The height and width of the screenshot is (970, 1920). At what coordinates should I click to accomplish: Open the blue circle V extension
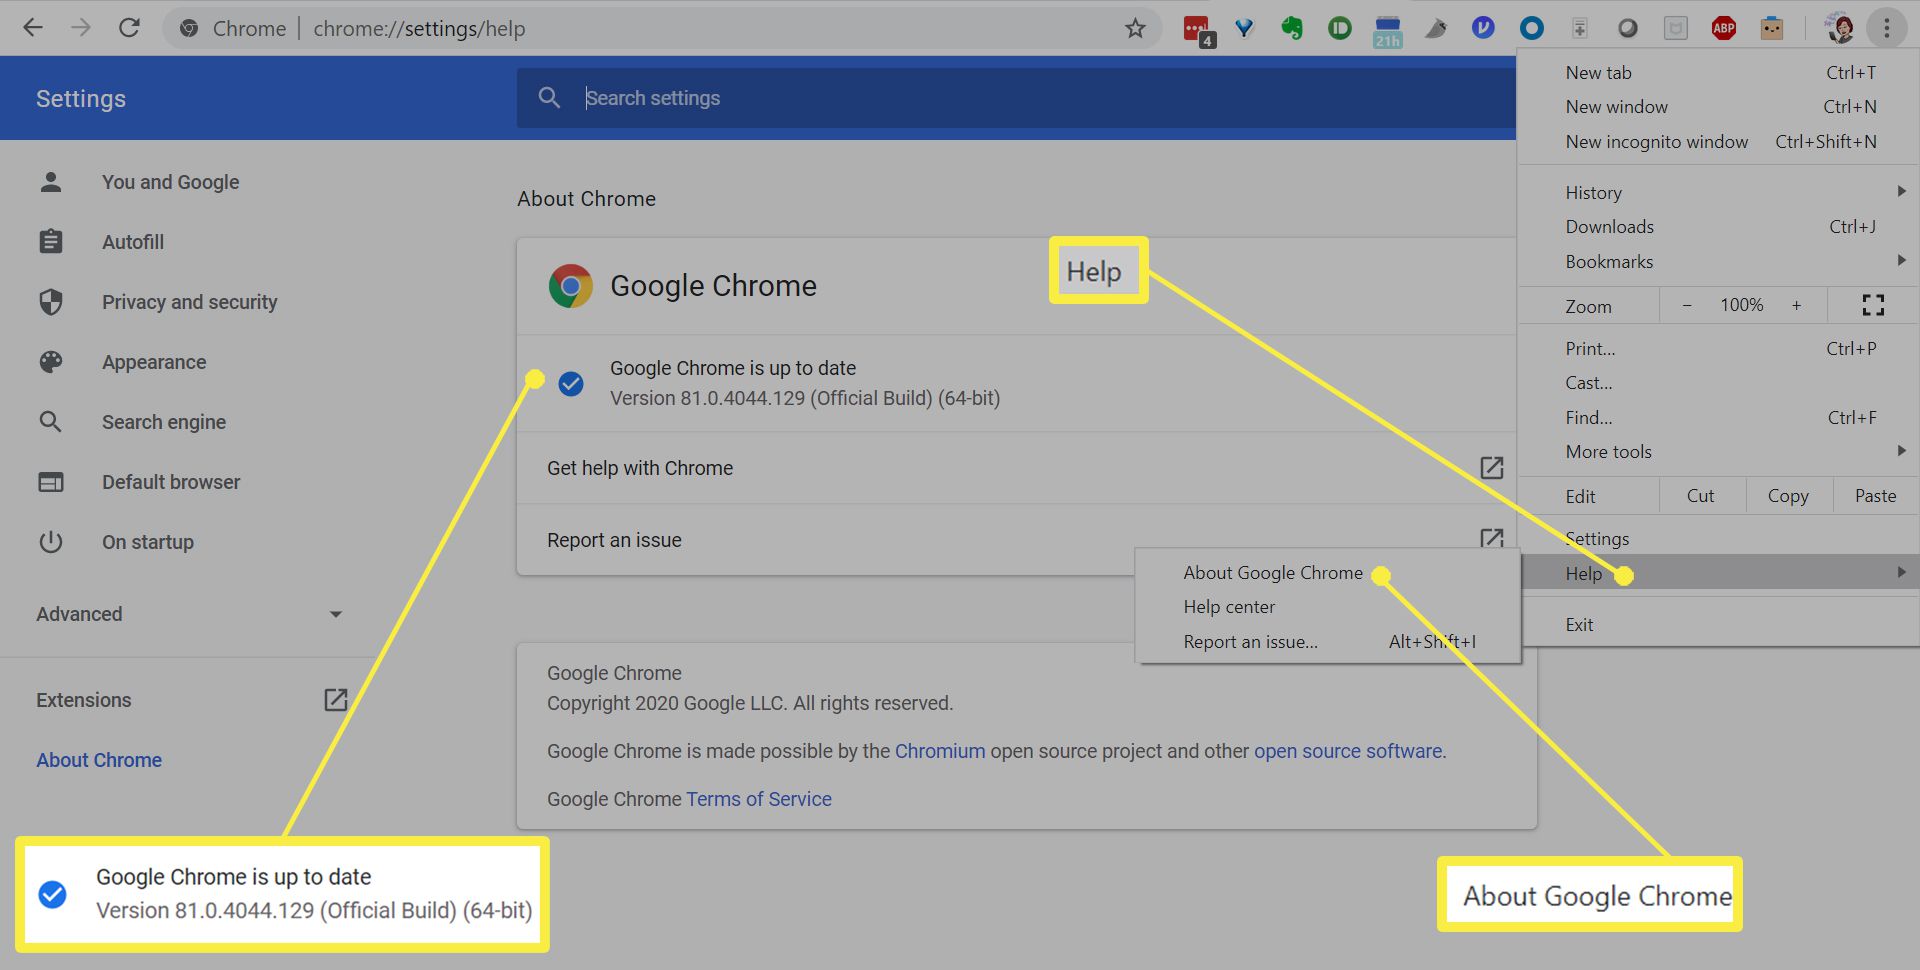(x=1483, y=28)
